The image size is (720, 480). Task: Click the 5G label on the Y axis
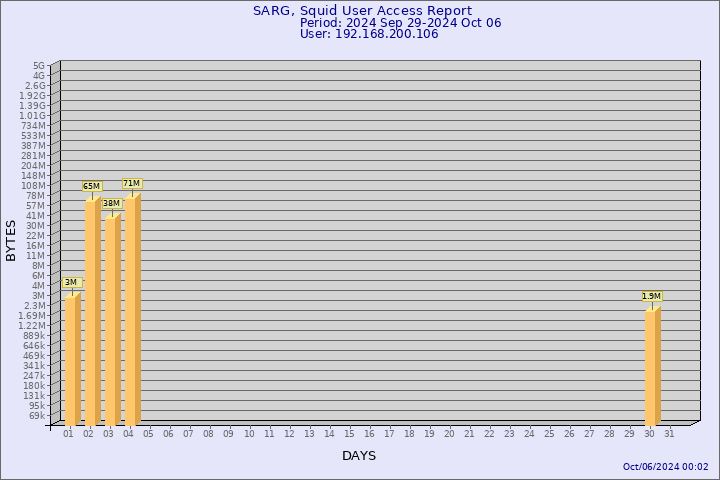point(39,65)
